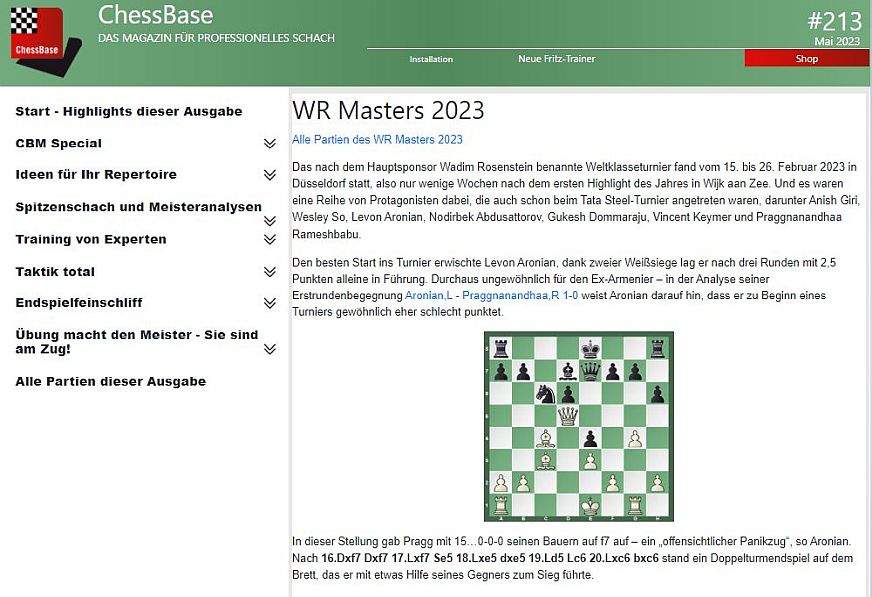The image size is (872, 597).
Task: Expand the Taktik total chevron
Action: point(269,272)
